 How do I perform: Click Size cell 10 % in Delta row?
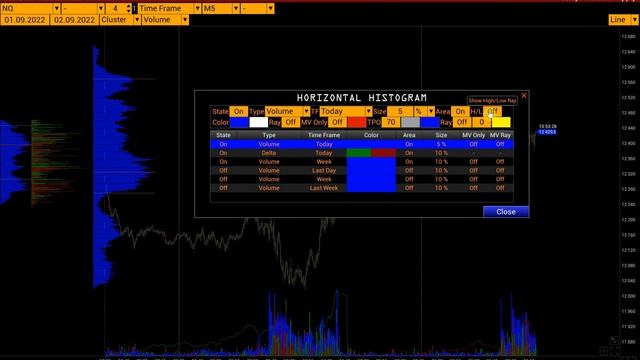[441, 153]
